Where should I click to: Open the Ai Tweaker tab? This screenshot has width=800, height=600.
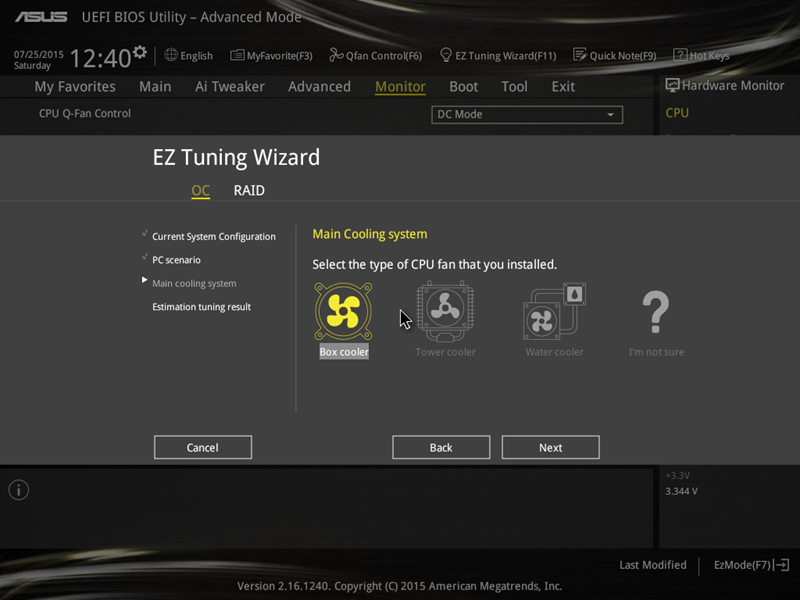[x=230, y=87]
